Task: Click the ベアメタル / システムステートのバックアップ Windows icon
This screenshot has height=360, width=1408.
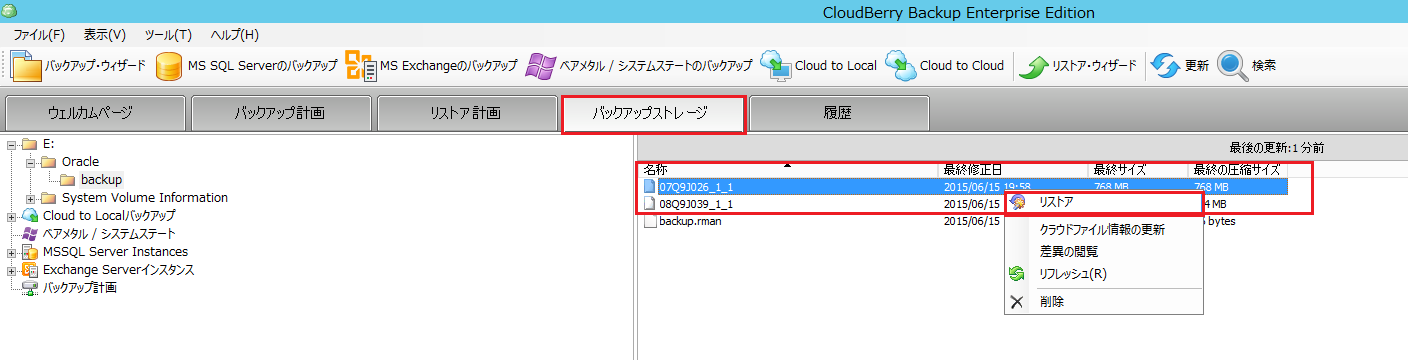Action: coord(541,66)
